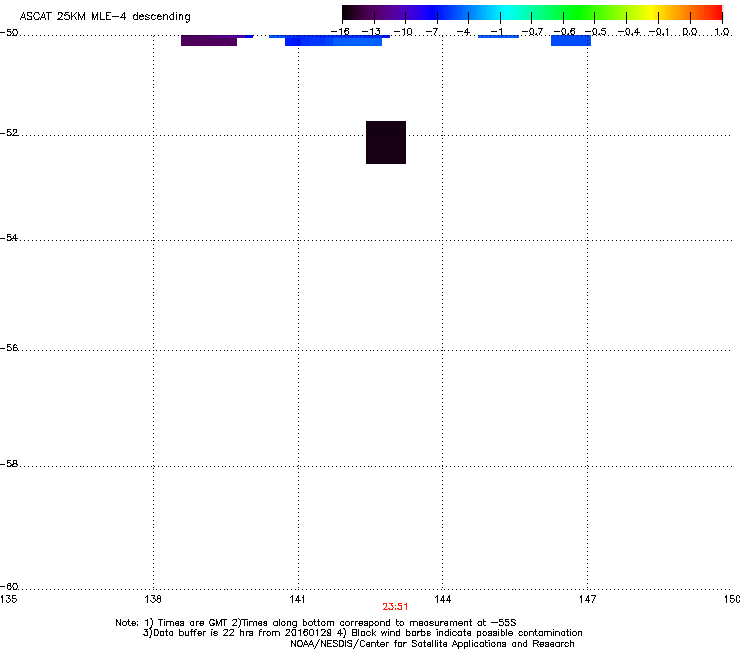Viewport: 740px width, 650px height.
Task: Click the '-60' latitude axis label
Action: [9, 586]
